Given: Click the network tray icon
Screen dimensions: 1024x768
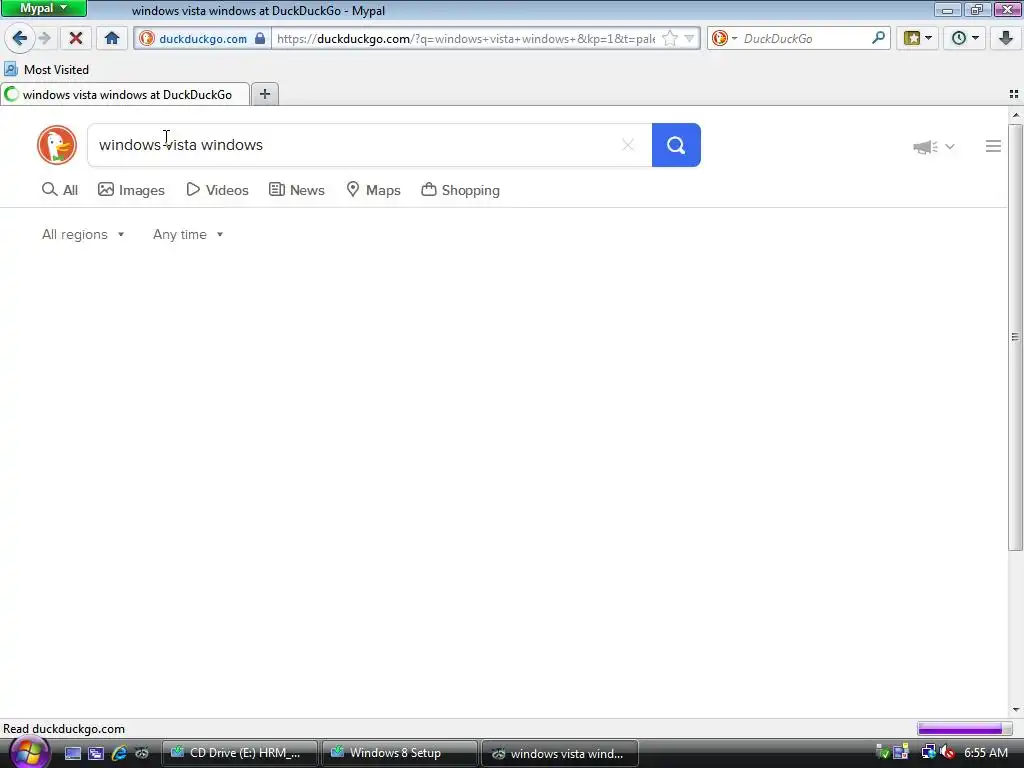Looking at the screenshot, I should tap(928, 753).
